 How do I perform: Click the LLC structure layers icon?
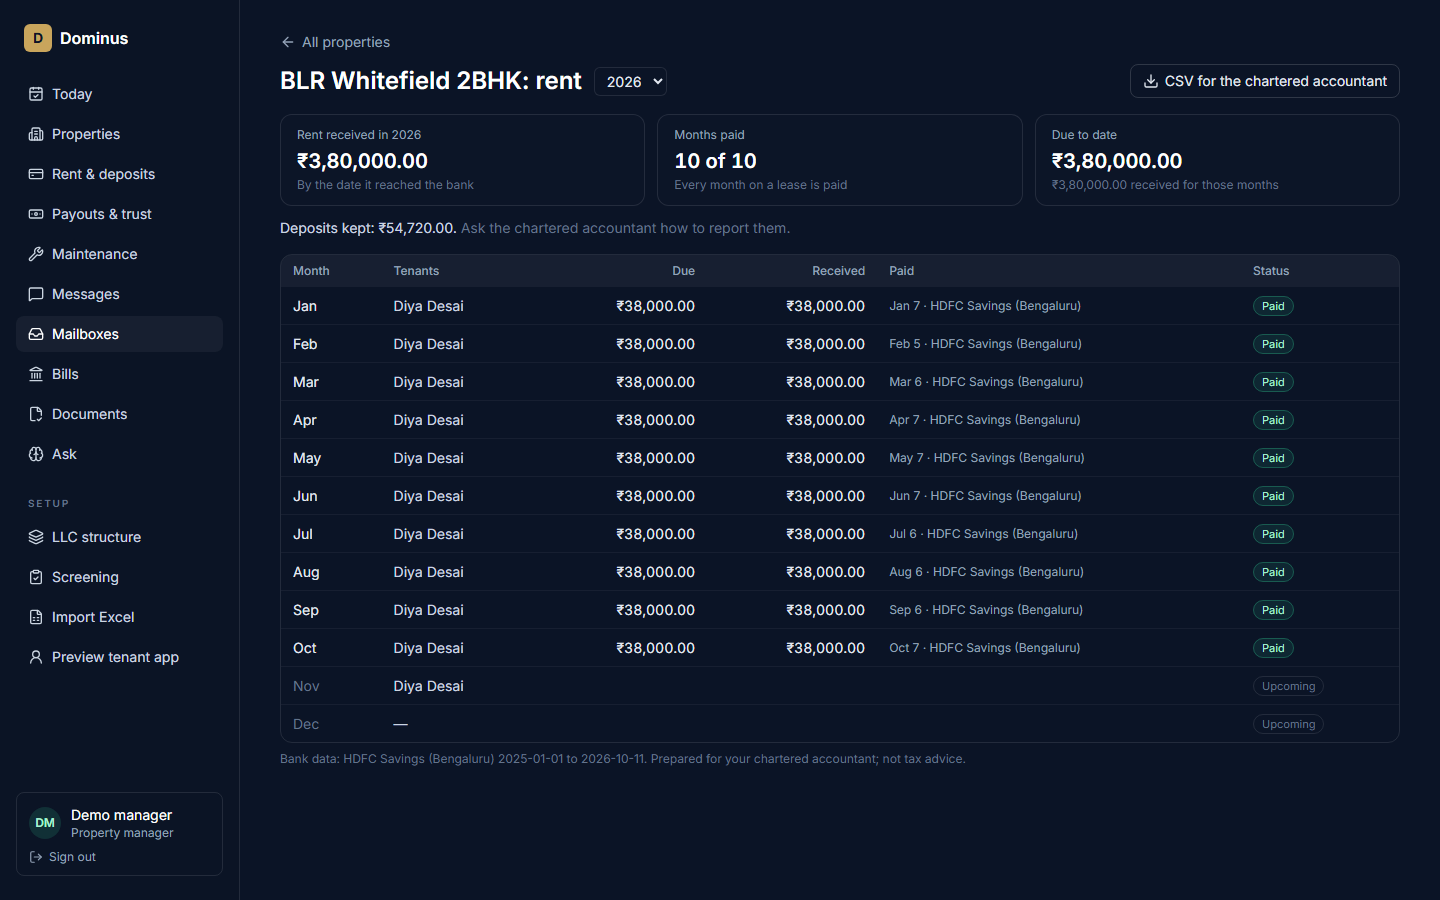(x=36, y=537)
